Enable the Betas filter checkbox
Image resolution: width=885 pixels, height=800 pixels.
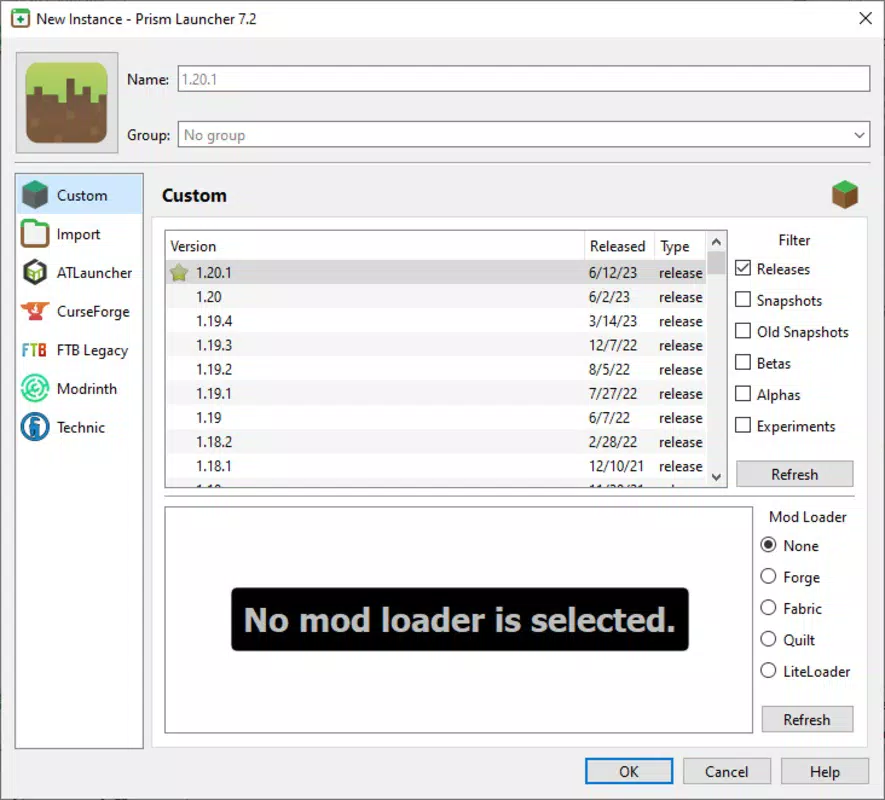pos(743,362)
